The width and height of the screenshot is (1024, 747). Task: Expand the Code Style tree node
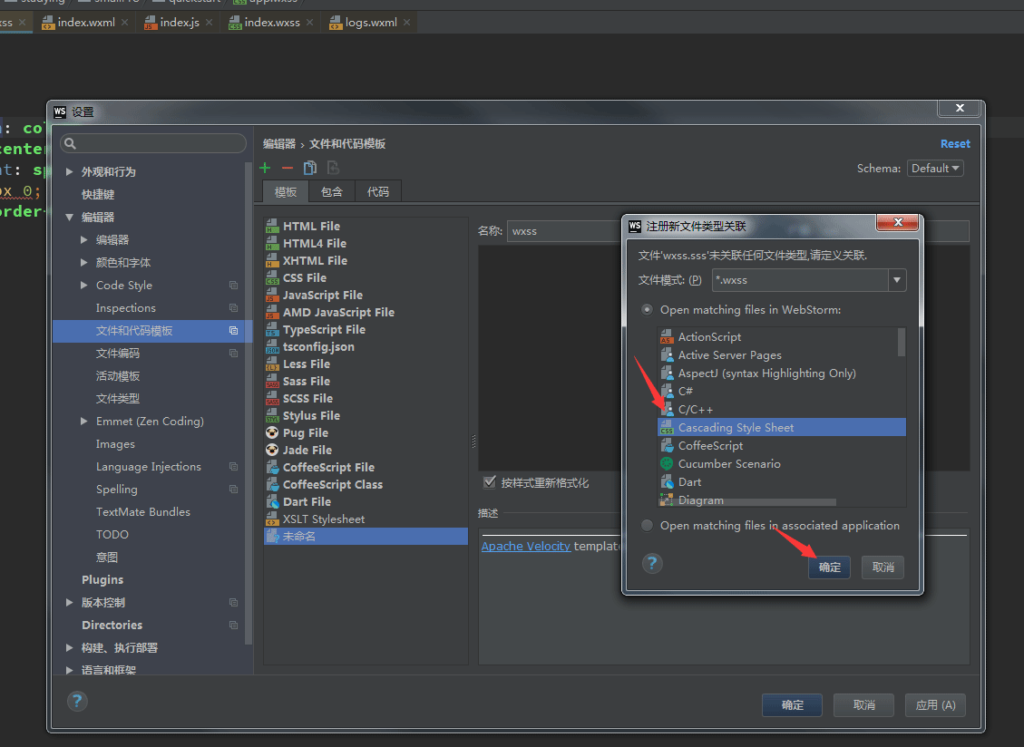[x=84, y=285]
